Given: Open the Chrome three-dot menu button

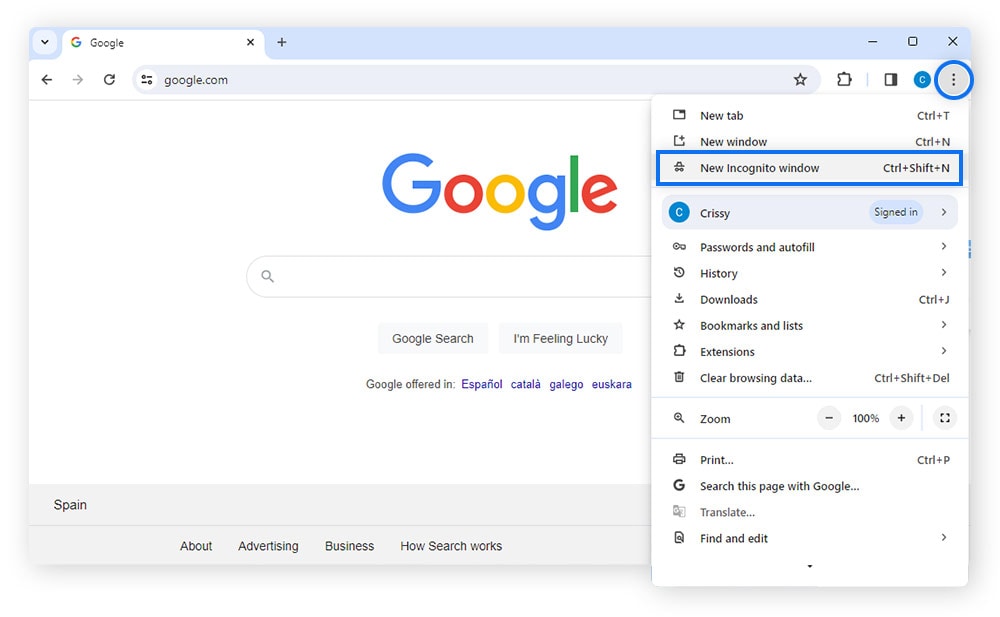Looking at the screenshot, I should tap(953, 80).
